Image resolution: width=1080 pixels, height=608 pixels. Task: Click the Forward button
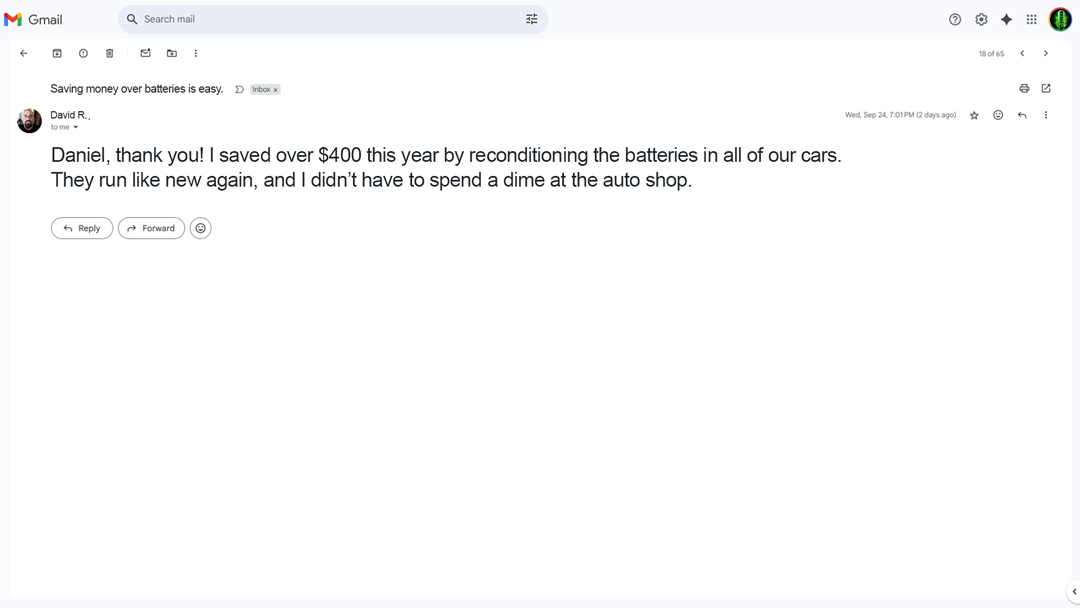coord(151,228)
